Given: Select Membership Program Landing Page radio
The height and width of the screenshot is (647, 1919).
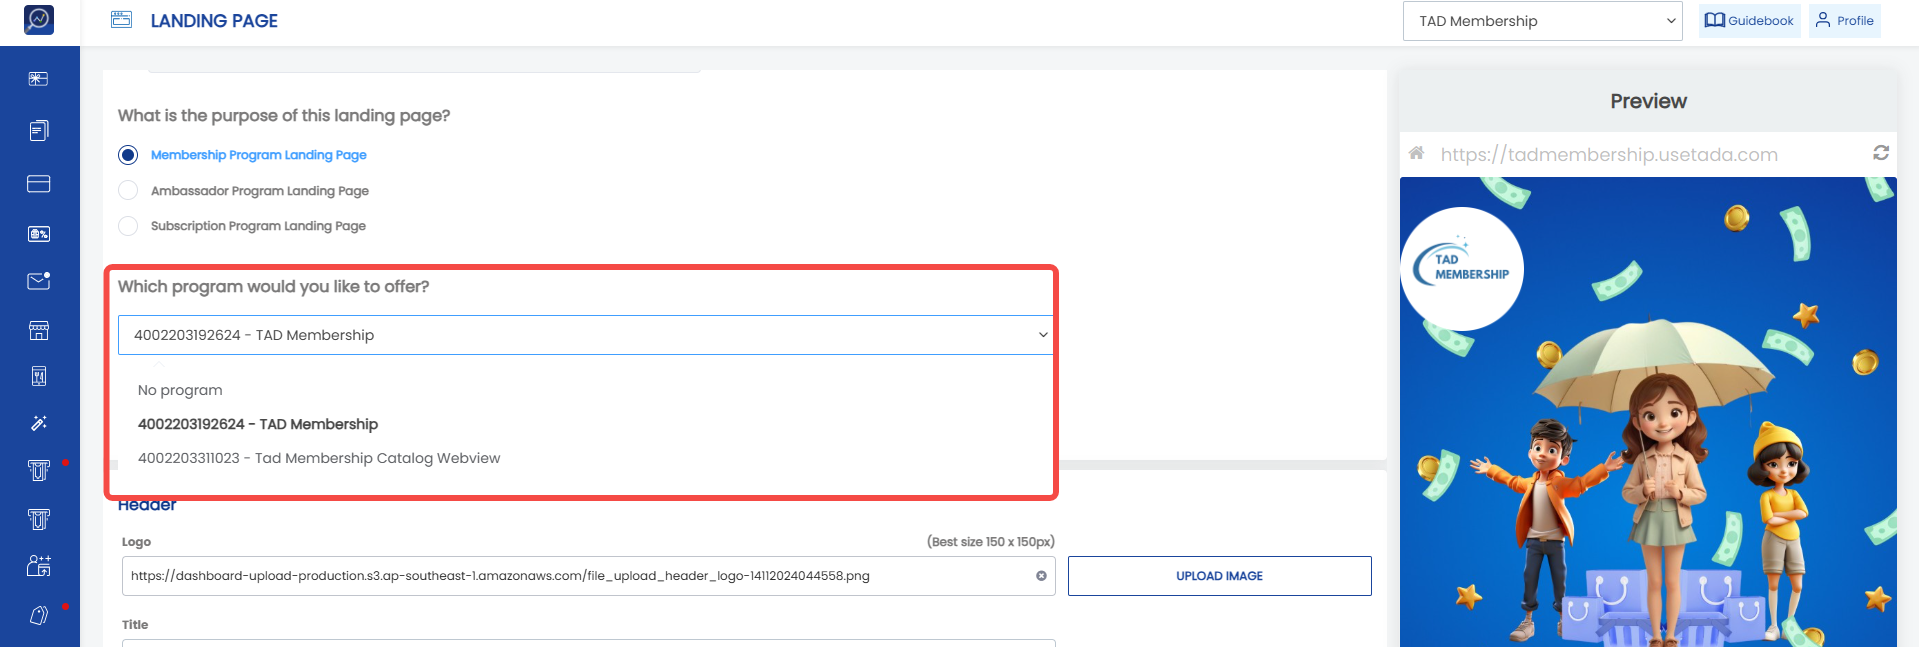Looking at the screenshot, I should [128, 155].
